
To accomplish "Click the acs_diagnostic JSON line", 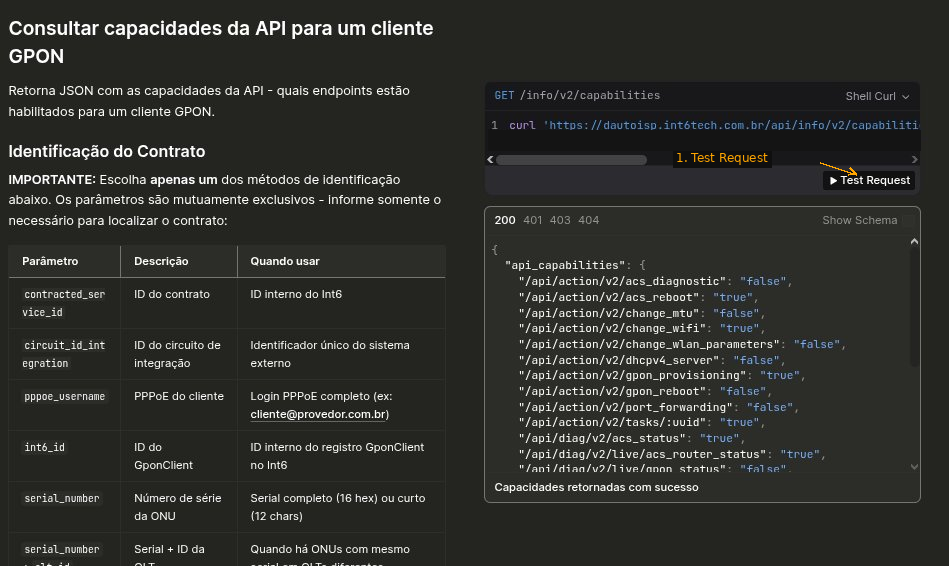I will pyautogui.click(x=655, y=281).
